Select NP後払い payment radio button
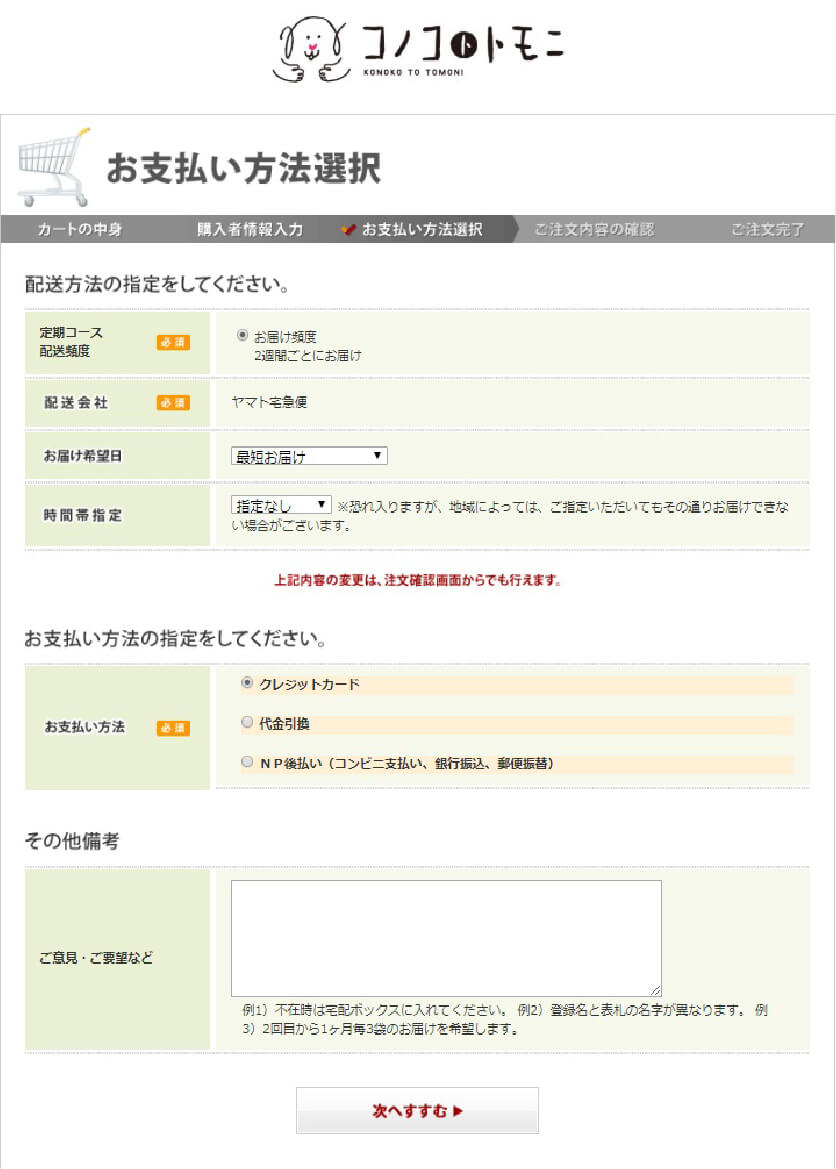This screenshot has width=836, height=1169. click(x=247, y=762)
